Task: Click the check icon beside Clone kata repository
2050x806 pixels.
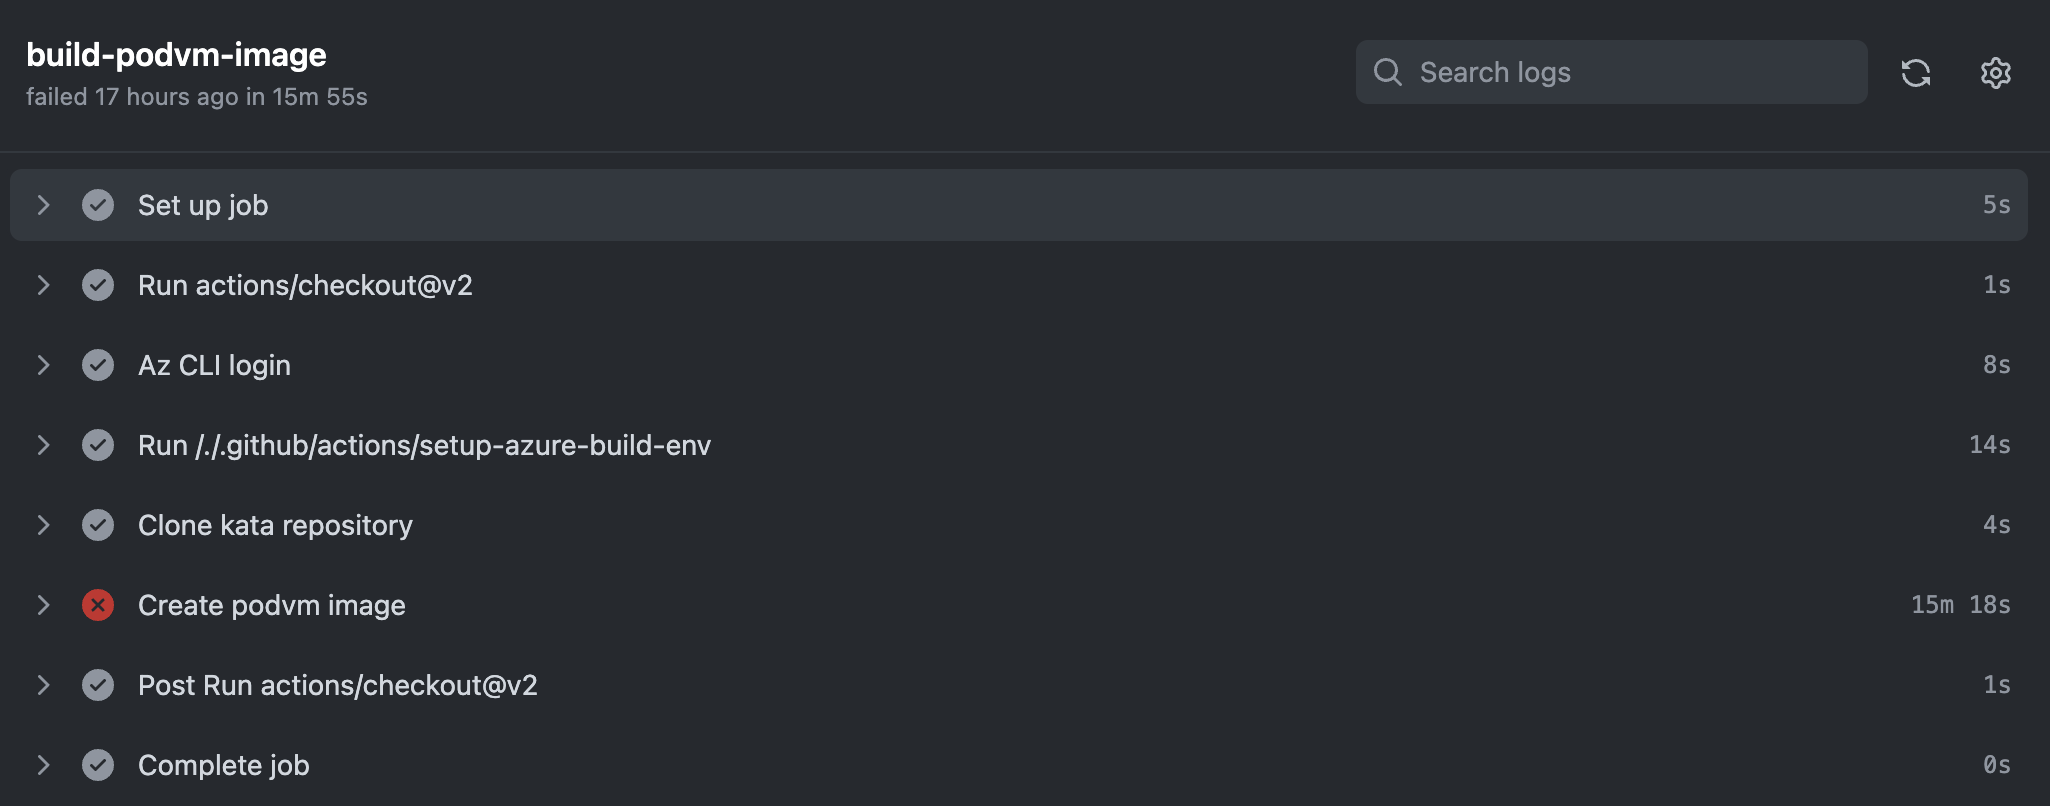Action: tap(97, 525)
